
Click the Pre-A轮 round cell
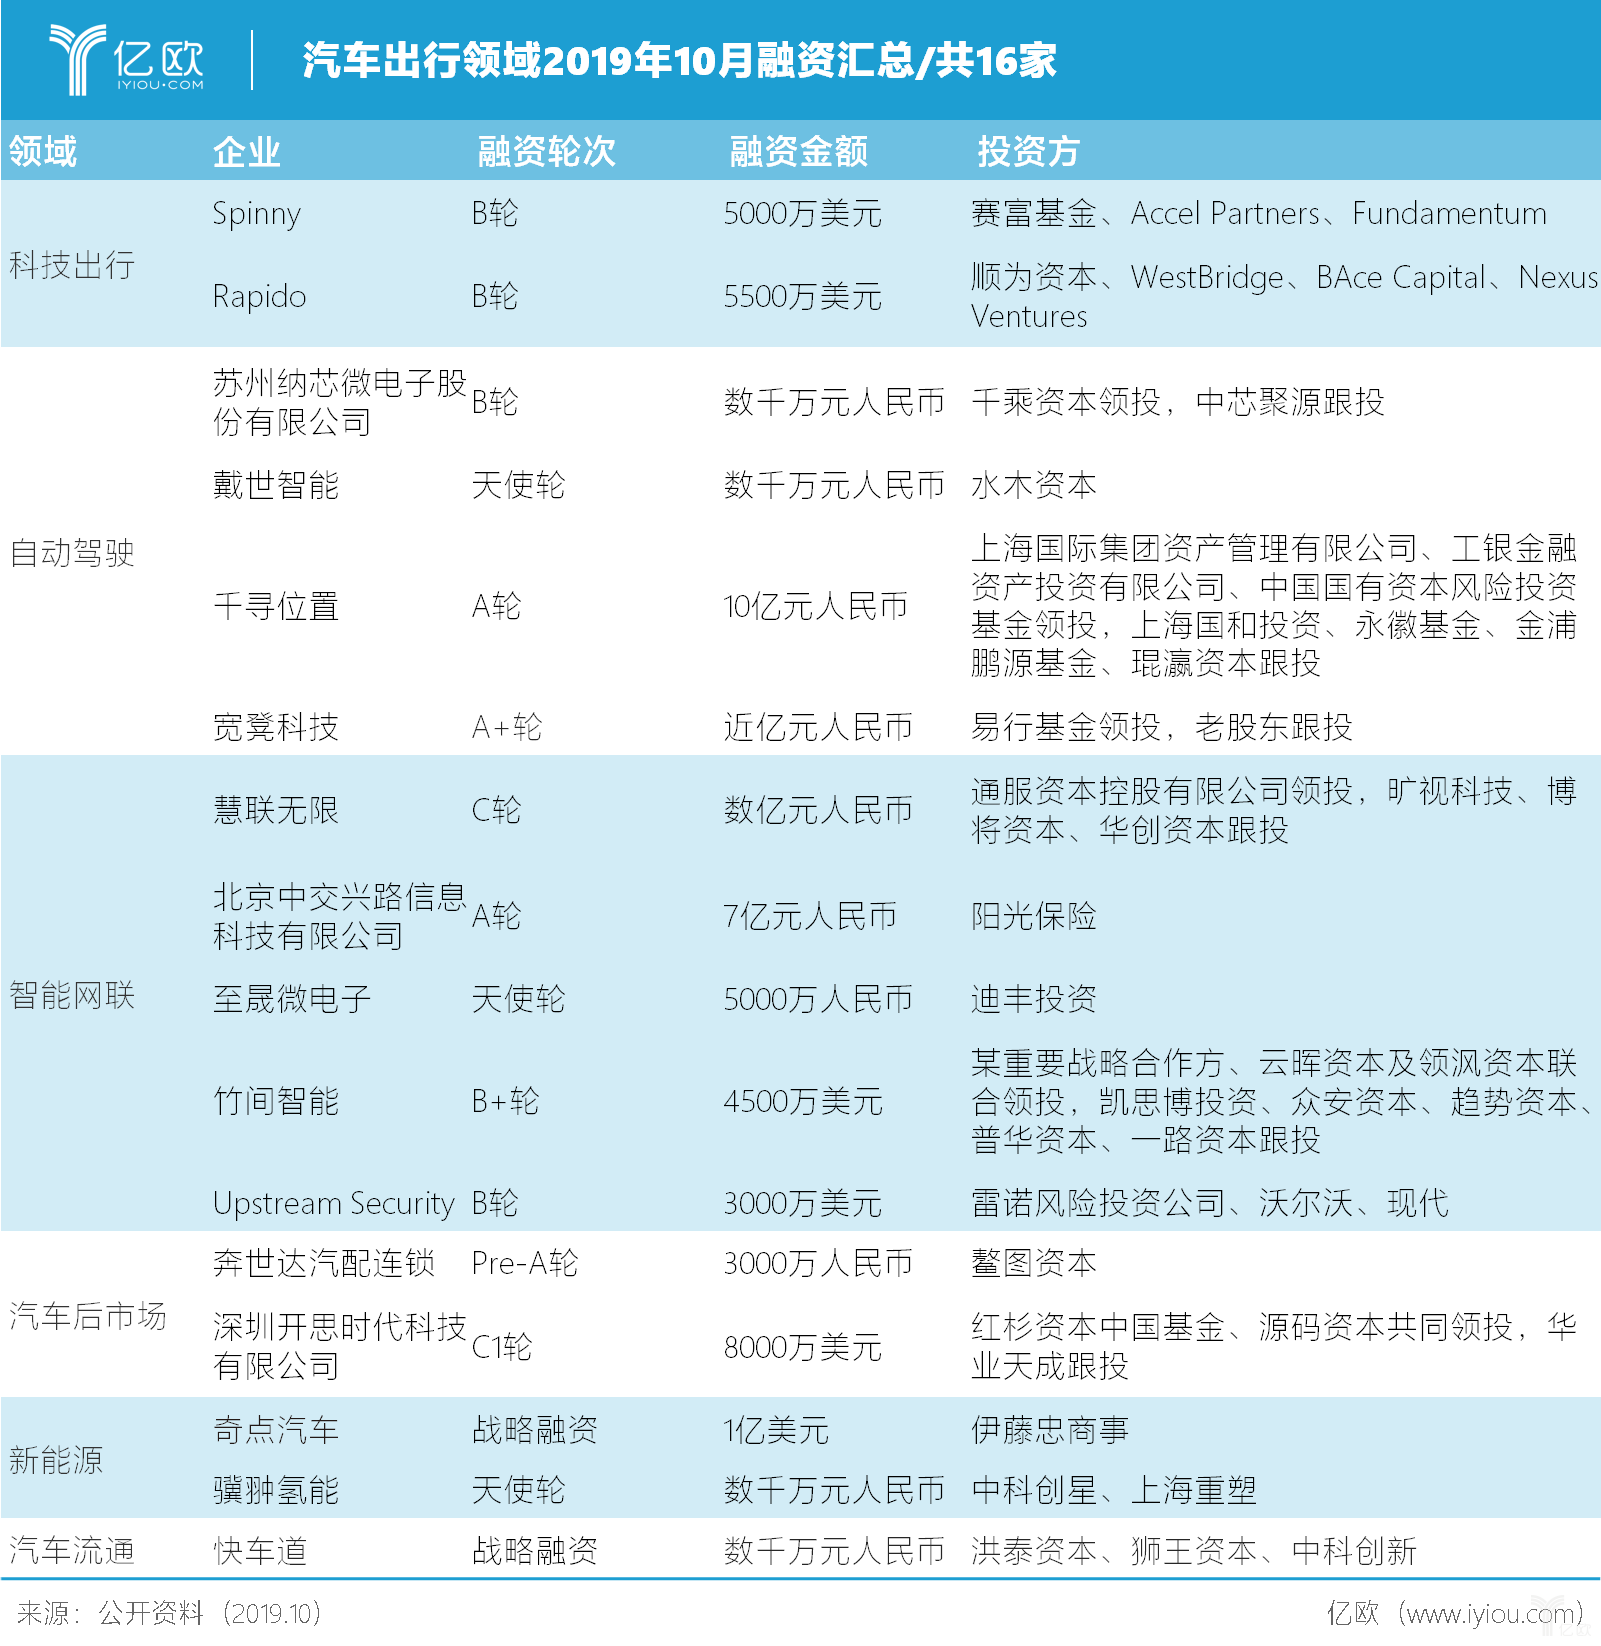[x=524, y=1263]
